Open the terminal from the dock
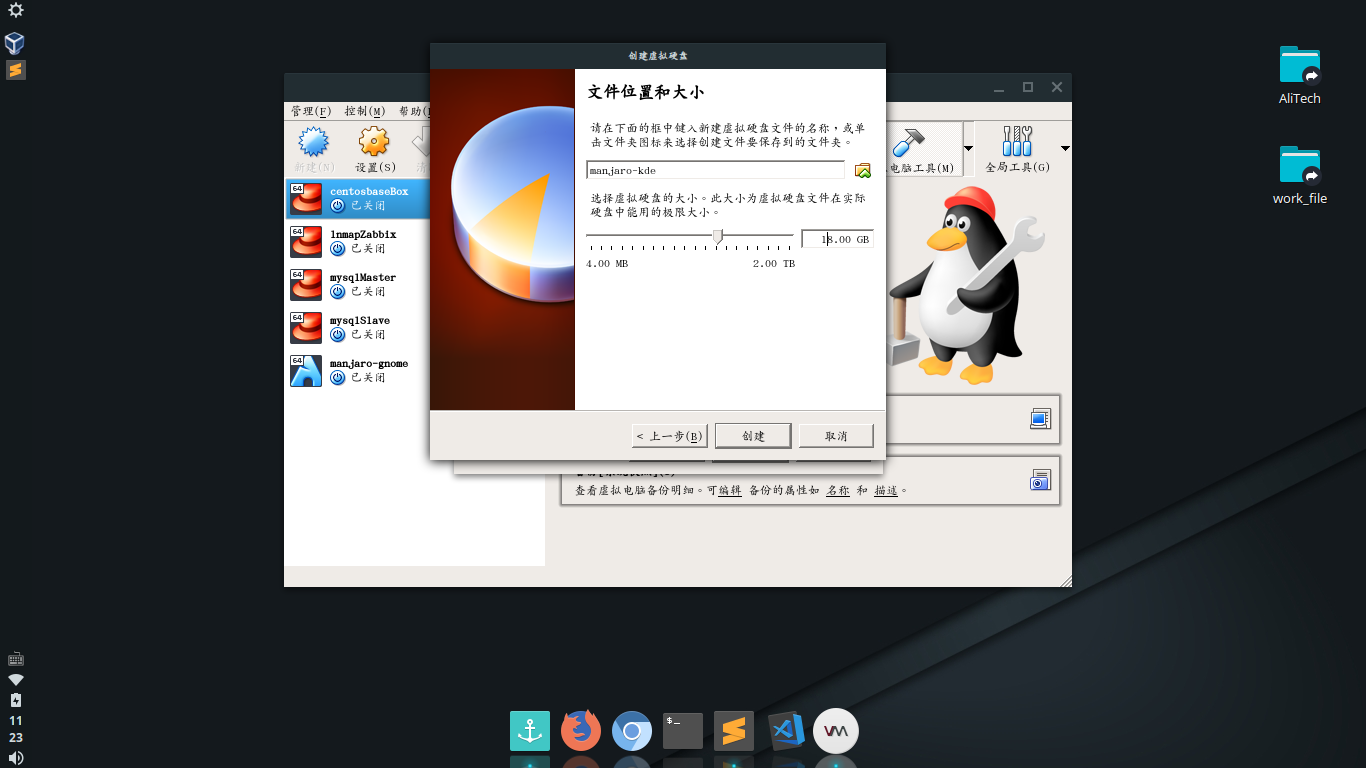The width and height of the screenshot is (1366, 768). click(x=683, y=731)
